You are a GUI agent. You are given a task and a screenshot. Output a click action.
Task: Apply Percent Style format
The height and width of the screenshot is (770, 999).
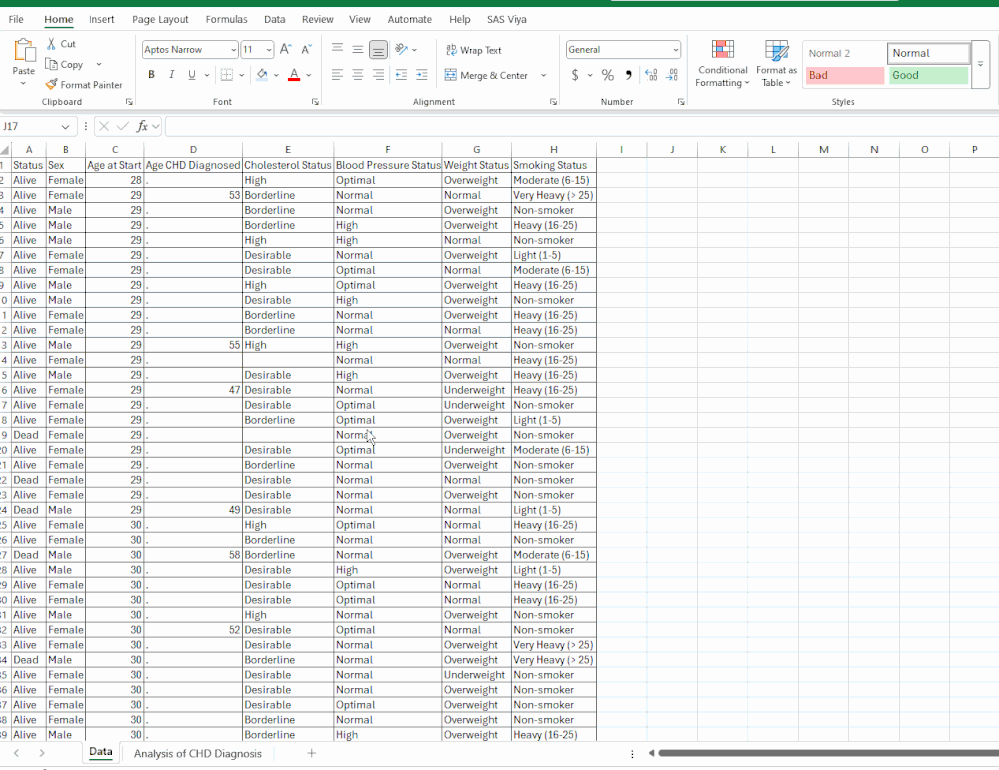tap(608, 75)
